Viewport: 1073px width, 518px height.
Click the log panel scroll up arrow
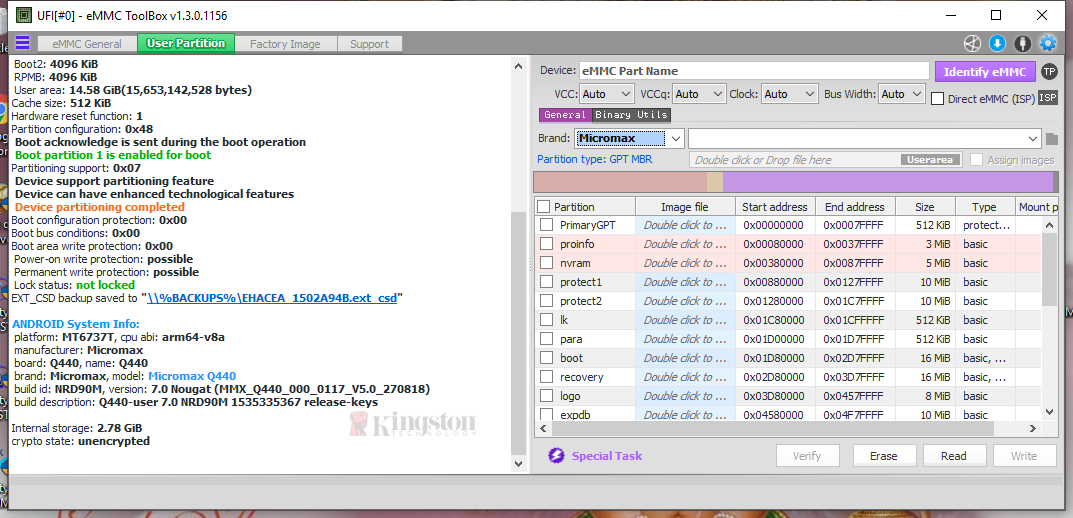[519, 66]
